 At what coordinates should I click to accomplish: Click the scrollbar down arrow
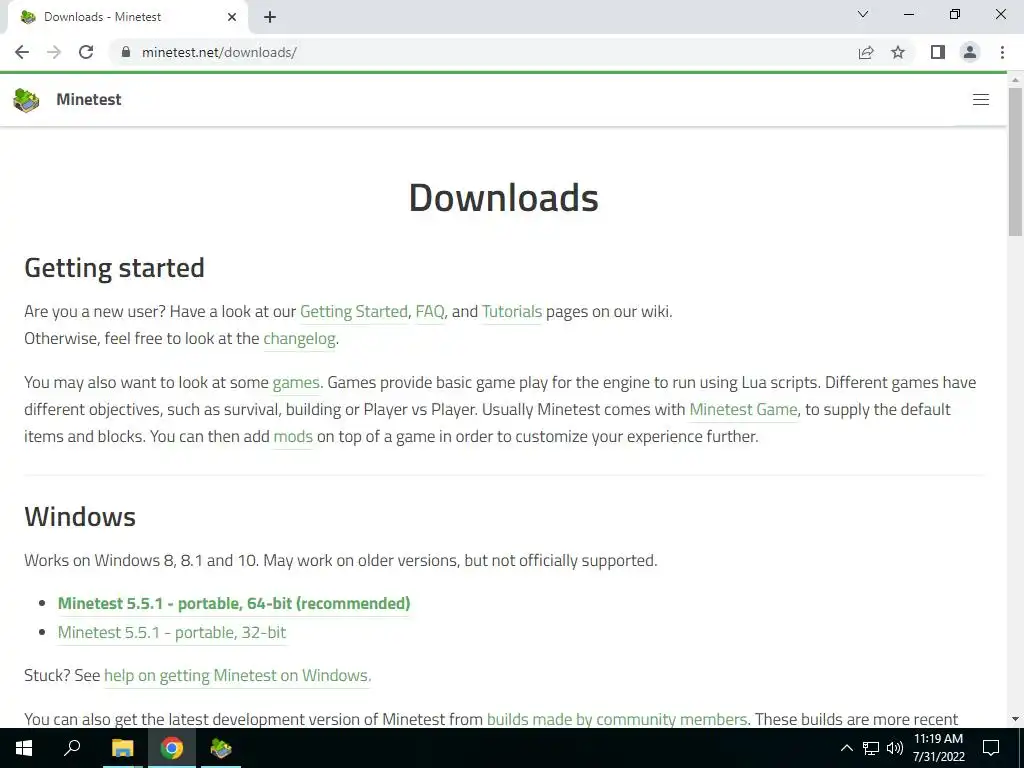[1016, 719]
